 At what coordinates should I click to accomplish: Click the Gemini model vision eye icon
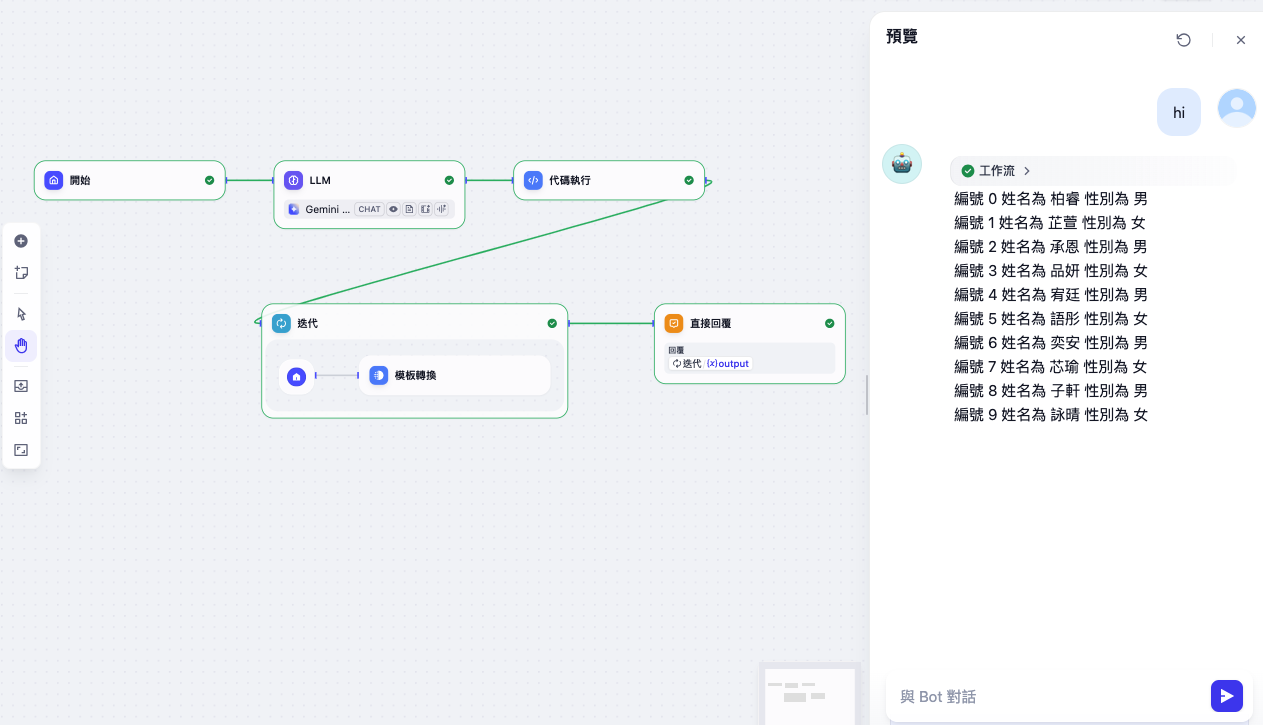point(393,209)
